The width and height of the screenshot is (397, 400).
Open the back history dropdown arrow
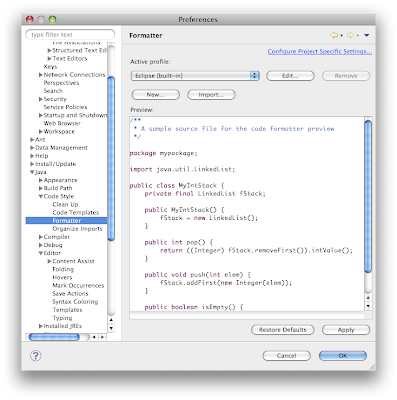point(341,36)
